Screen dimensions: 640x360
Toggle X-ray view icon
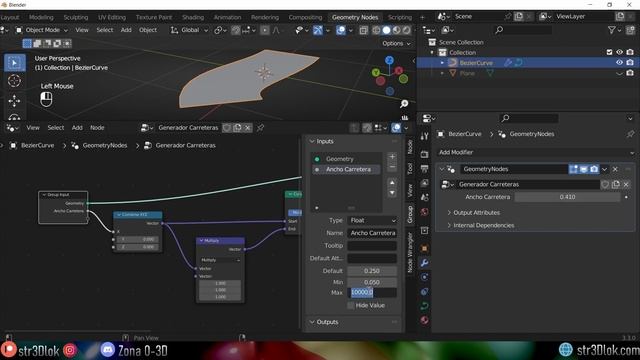(364, 30)
